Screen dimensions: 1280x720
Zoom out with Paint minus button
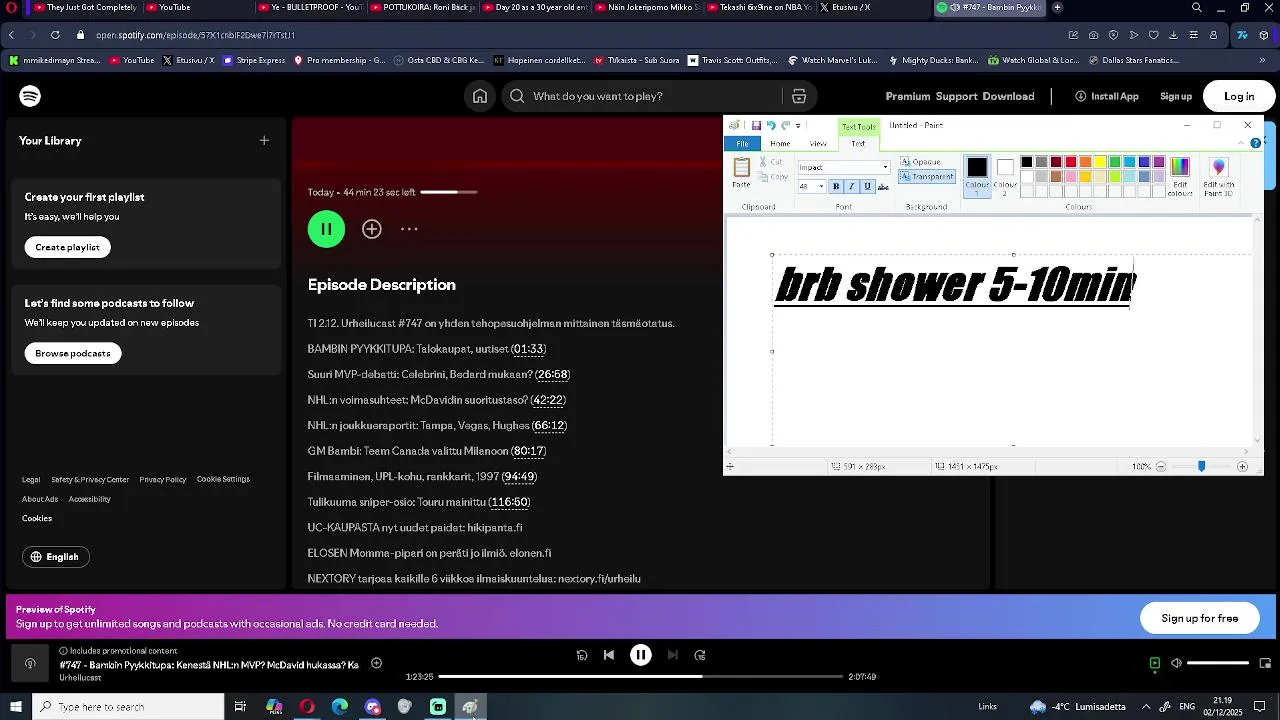click(1161, 467)
